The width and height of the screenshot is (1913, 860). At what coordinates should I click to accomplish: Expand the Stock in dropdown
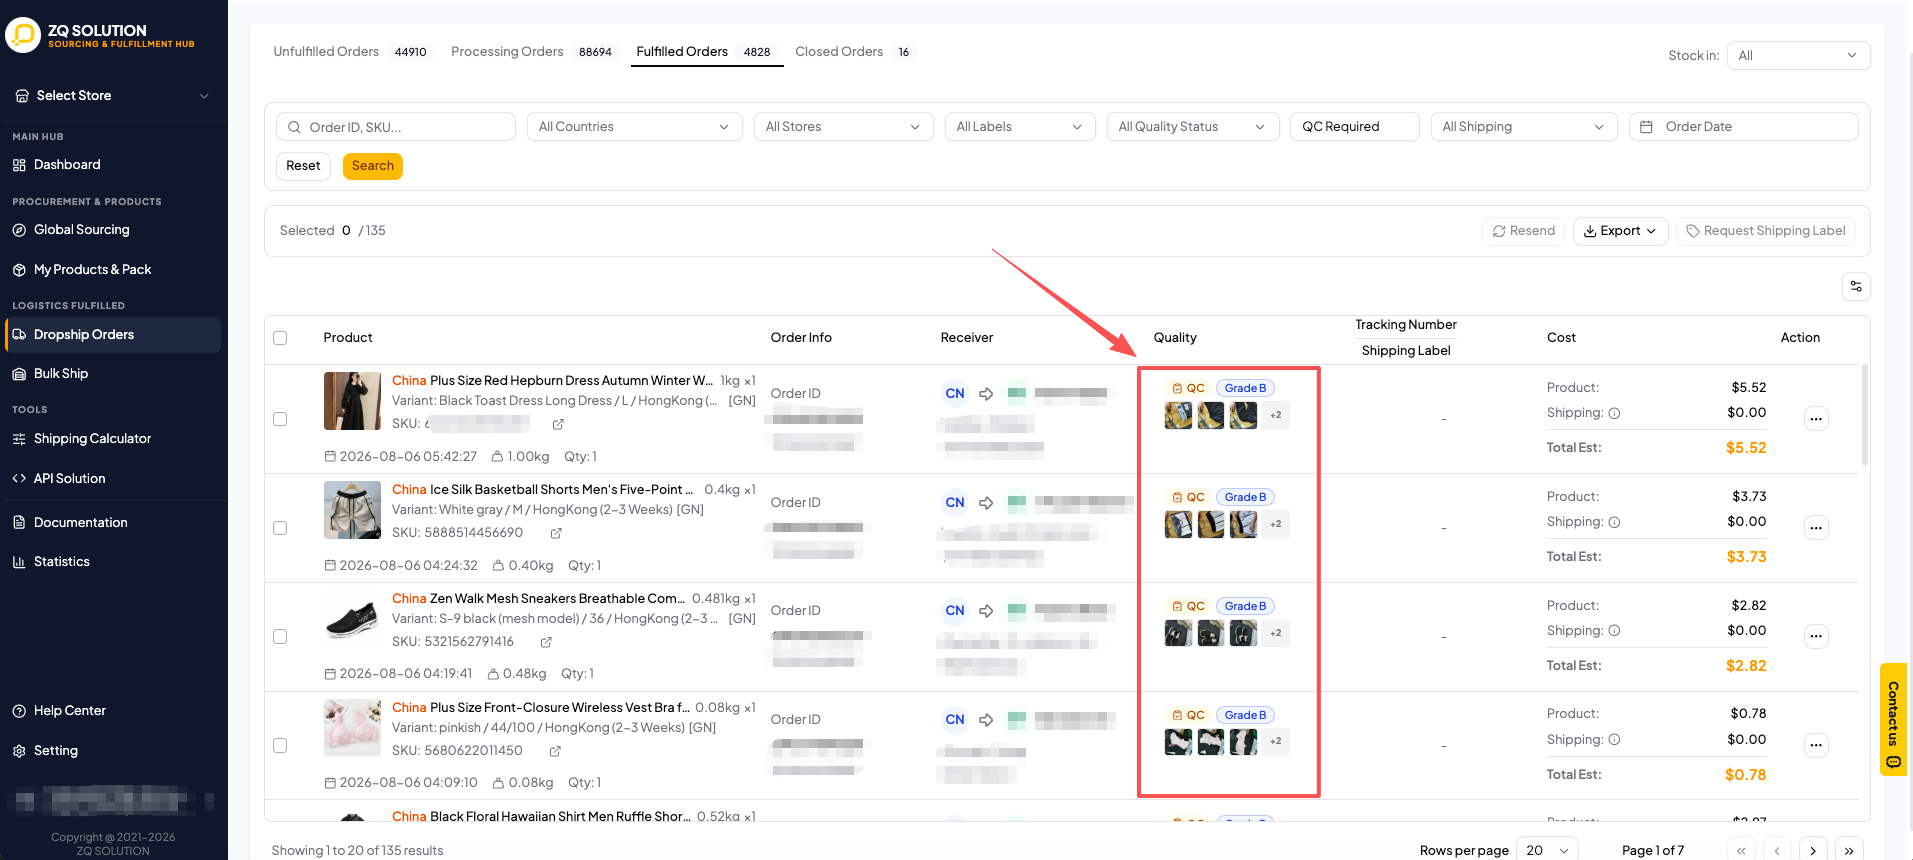[1798, 56]
